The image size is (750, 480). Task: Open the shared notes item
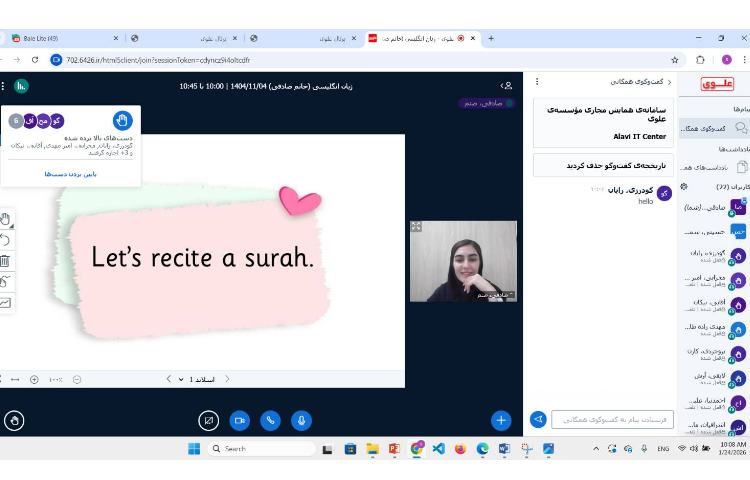pos(714,167)
